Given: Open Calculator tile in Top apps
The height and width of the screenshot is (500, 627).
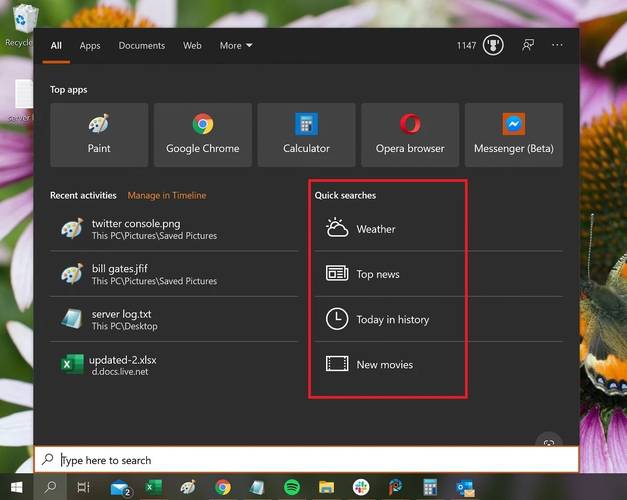Looking at the screenshot, I should point(306,134).
